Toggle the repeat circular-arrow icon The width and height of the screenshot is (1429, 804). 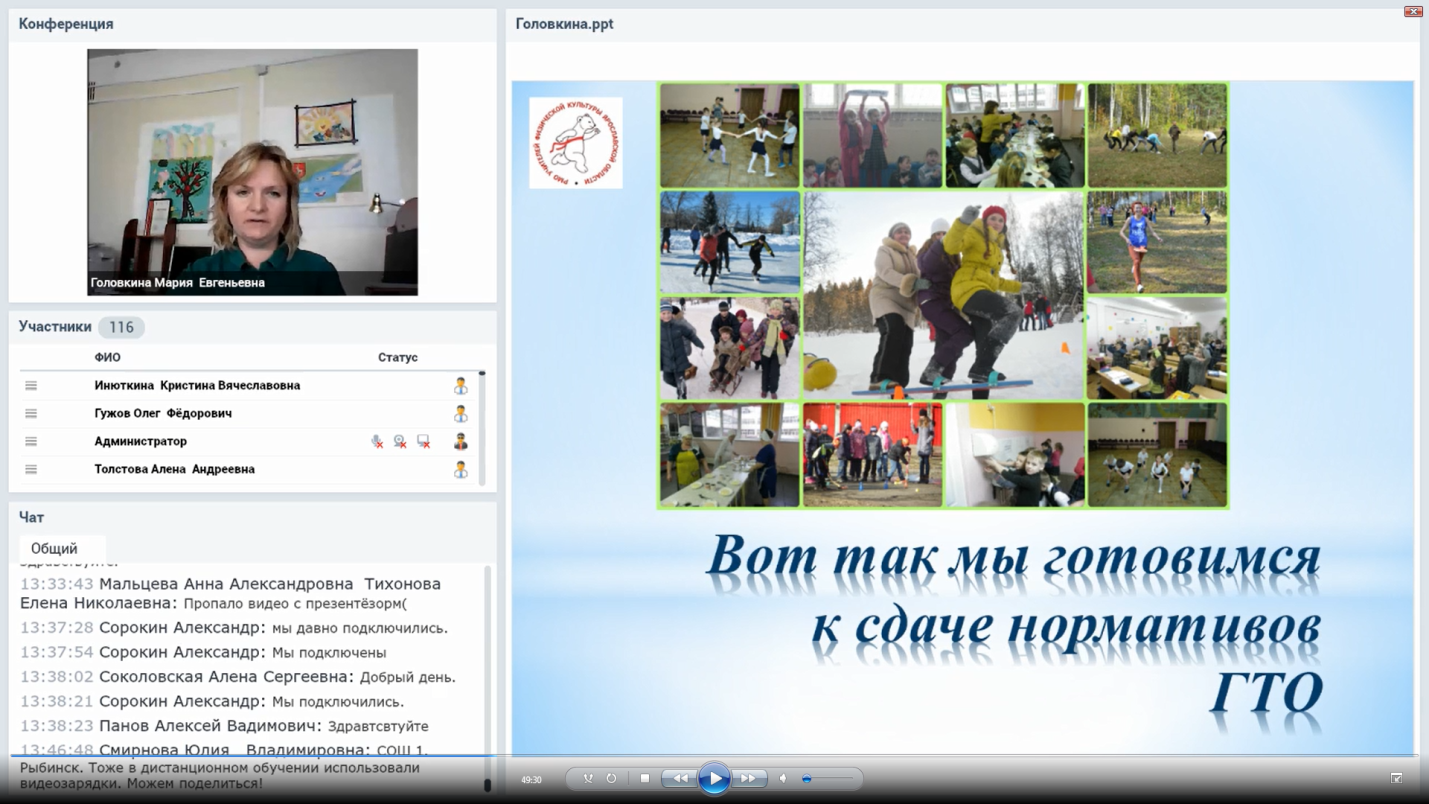coord(611,778)
